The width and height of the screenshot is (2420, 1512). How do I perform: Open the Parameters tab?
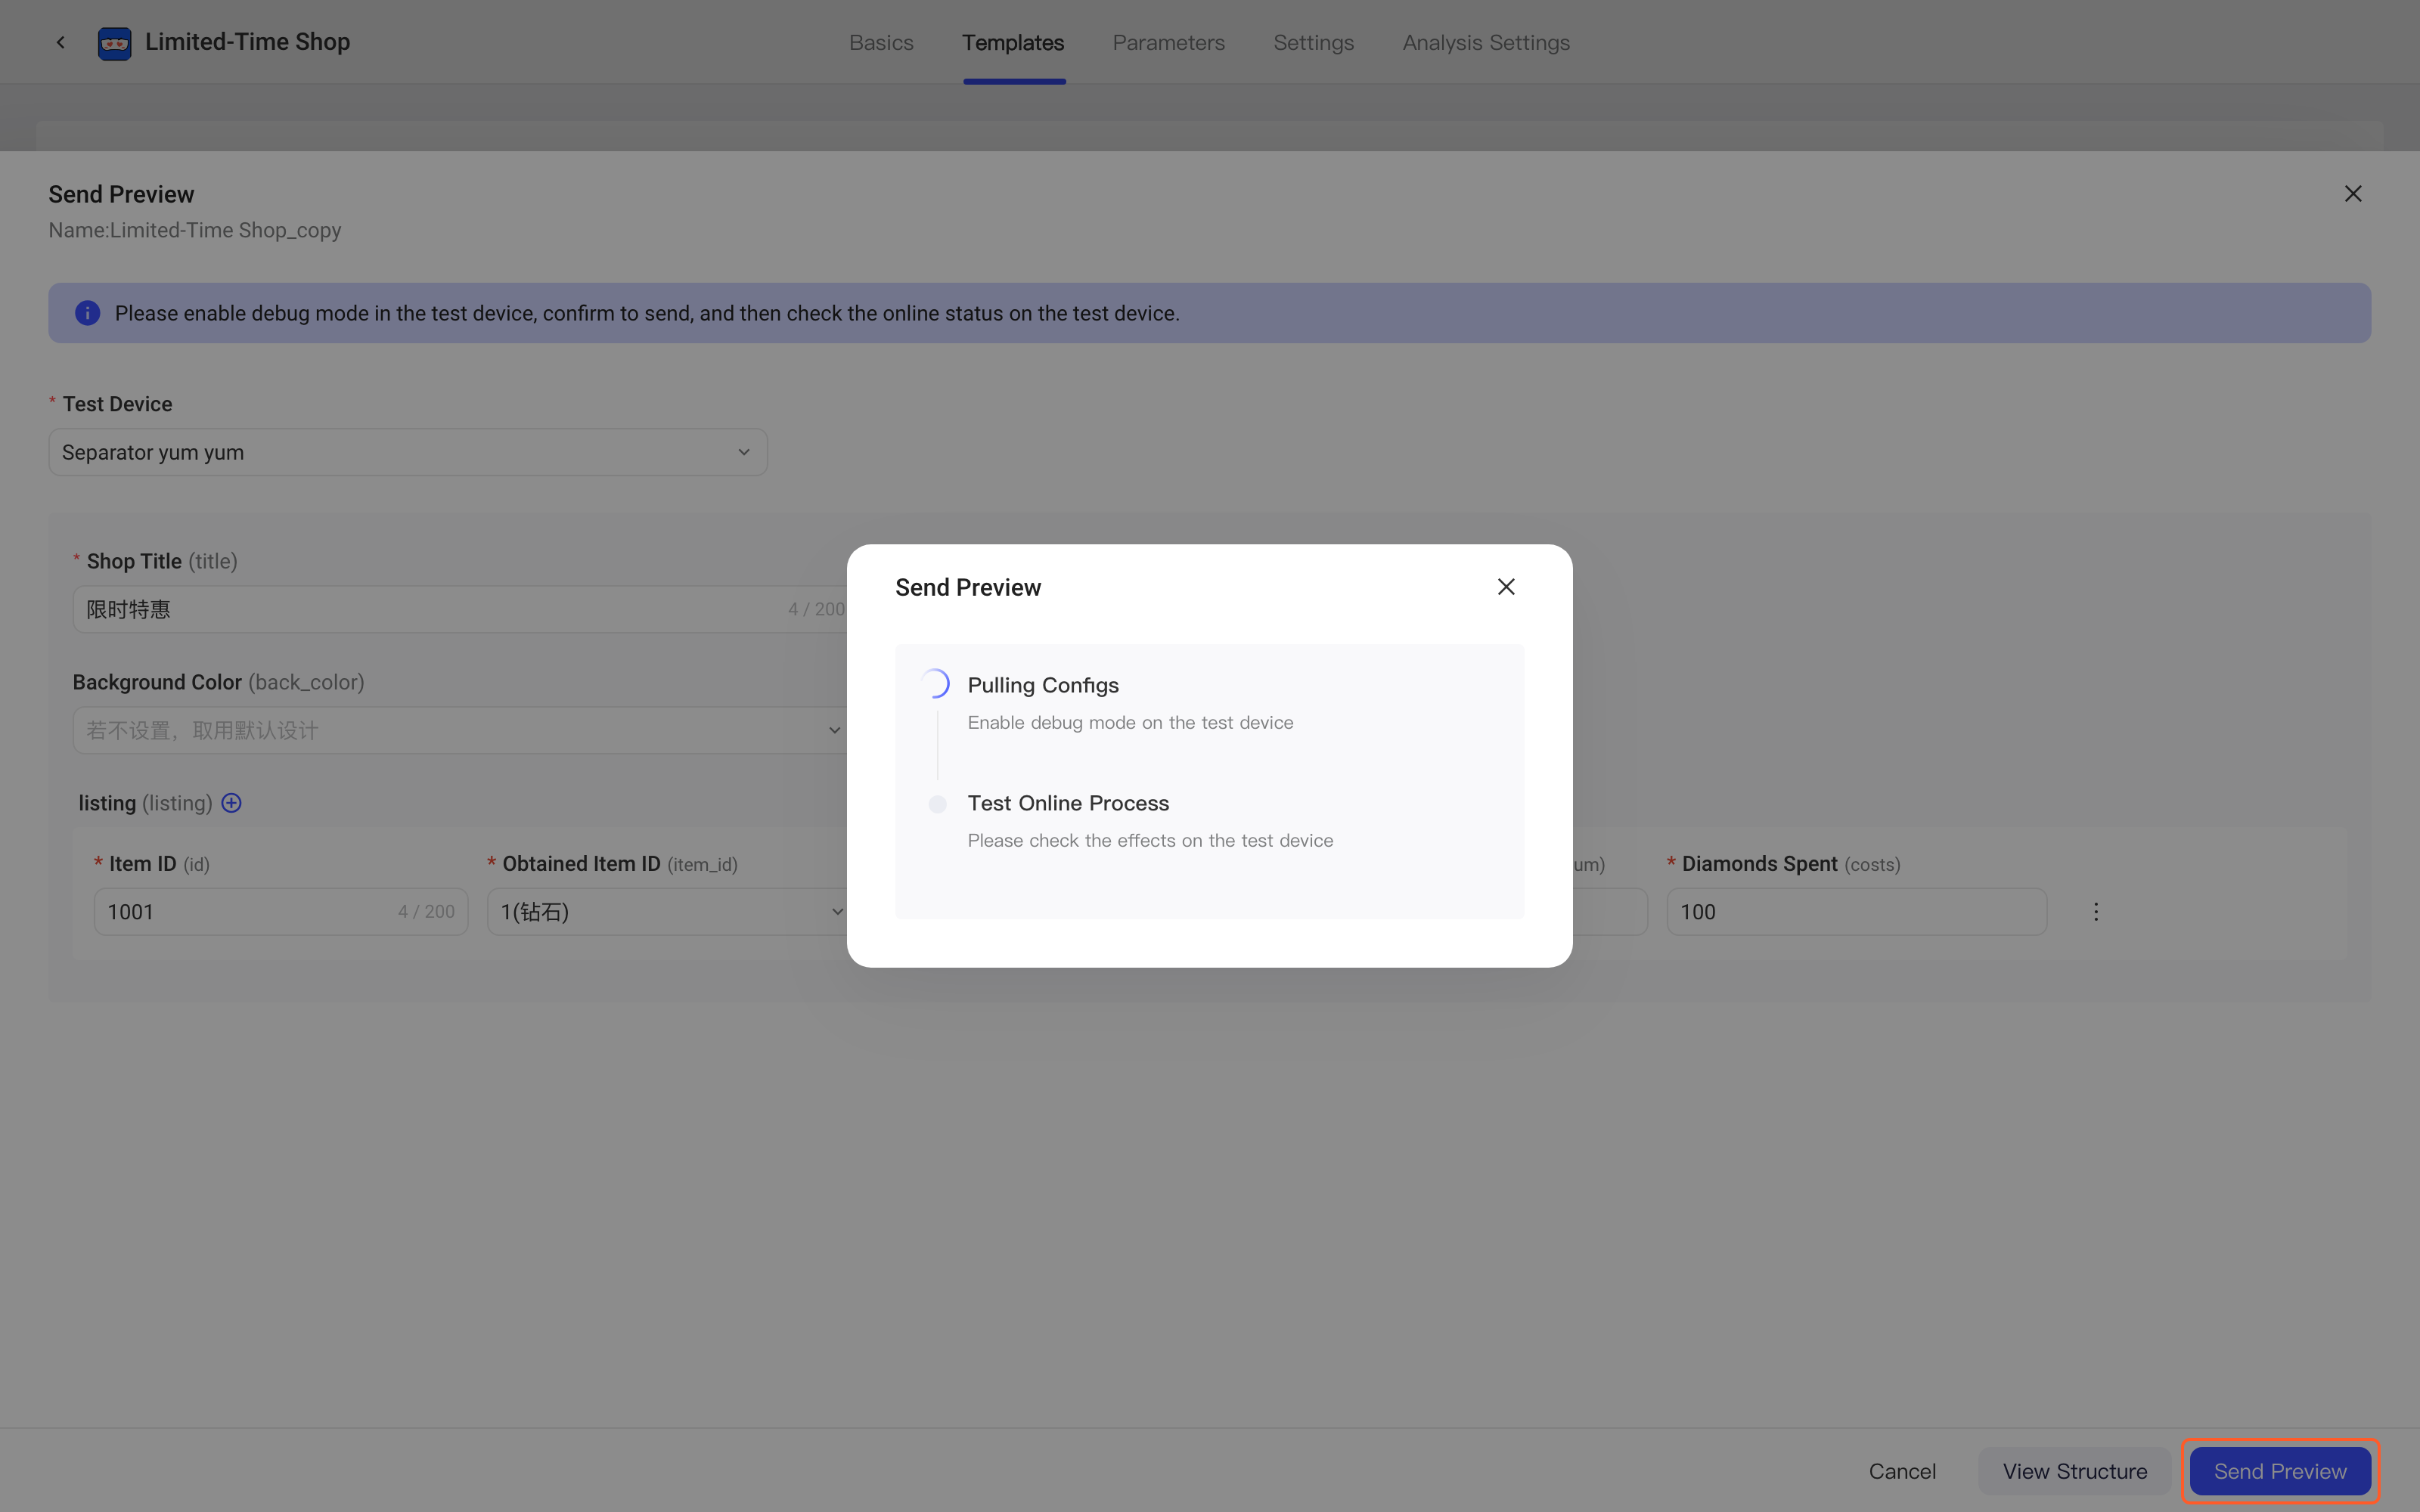click(x=1168, y=43)
